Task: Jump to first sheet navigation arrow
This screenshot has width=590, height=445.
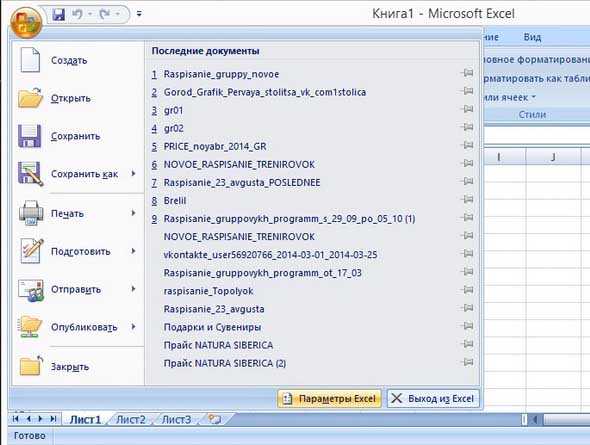Action: [x=16, y=419]
